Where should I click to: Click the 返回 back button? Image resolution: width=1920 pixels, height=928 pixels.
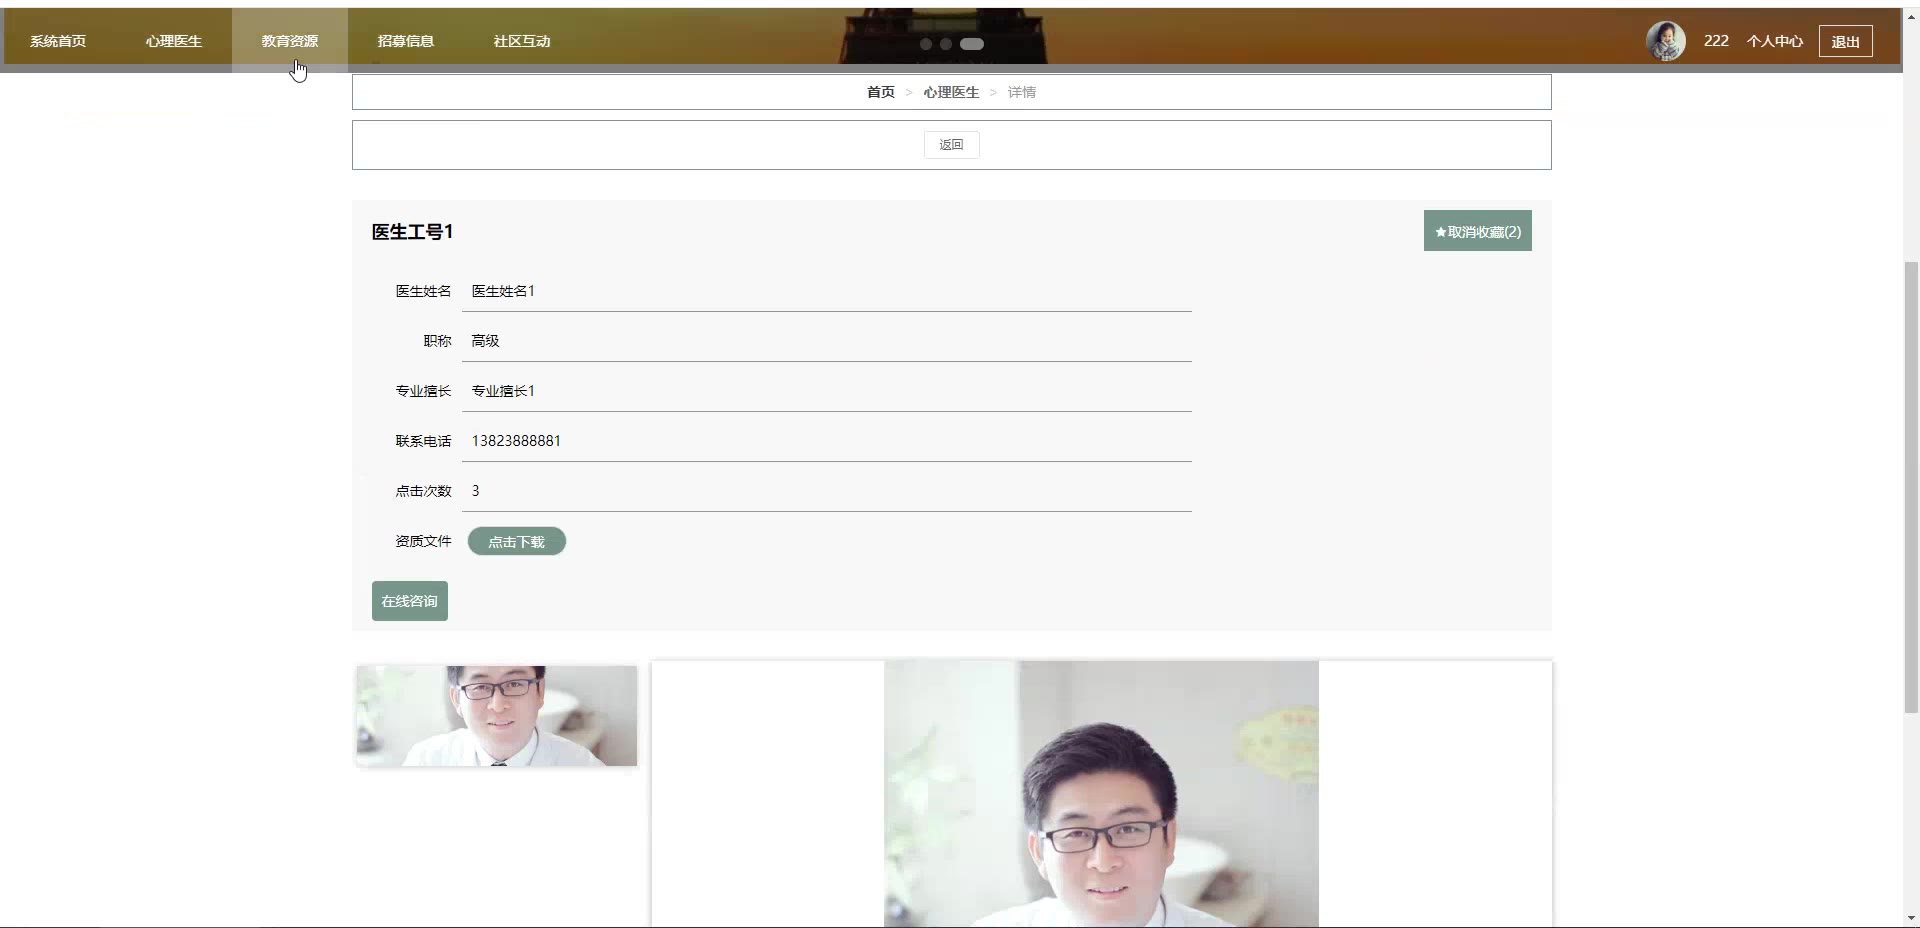(x=951, y=145)
